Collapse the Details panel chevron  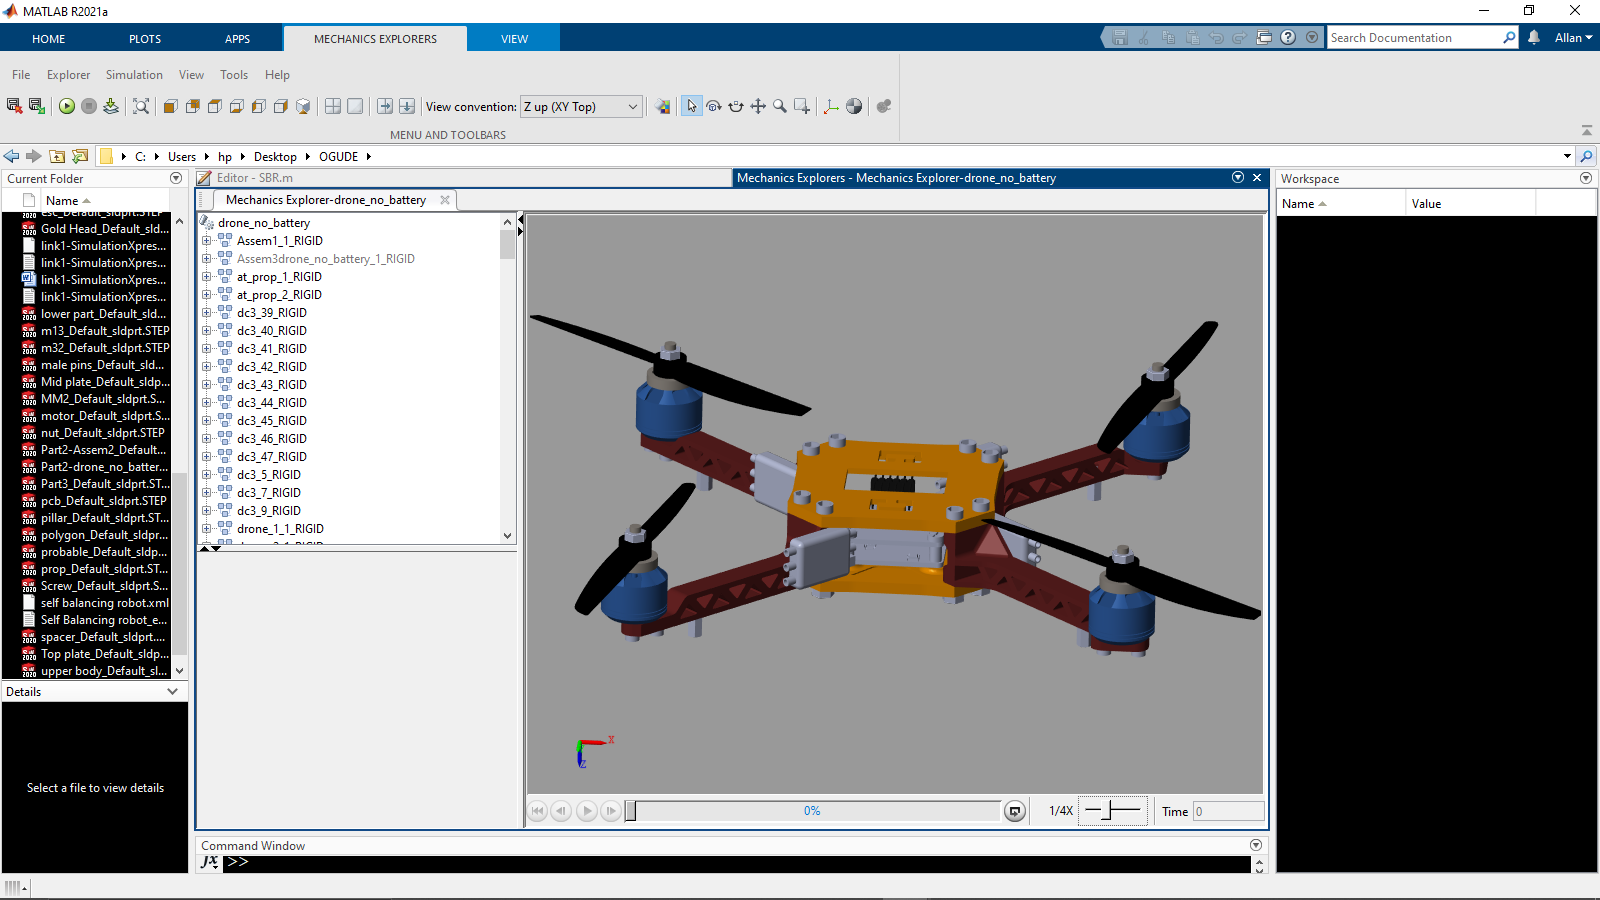173,691
